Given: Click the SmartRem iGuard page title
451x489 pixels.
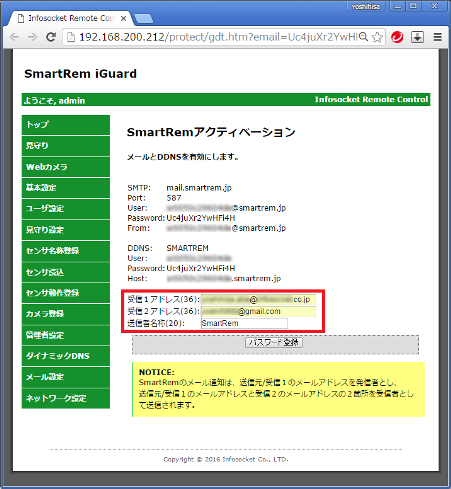Looking at the screenshot, I should coord(80,74).
